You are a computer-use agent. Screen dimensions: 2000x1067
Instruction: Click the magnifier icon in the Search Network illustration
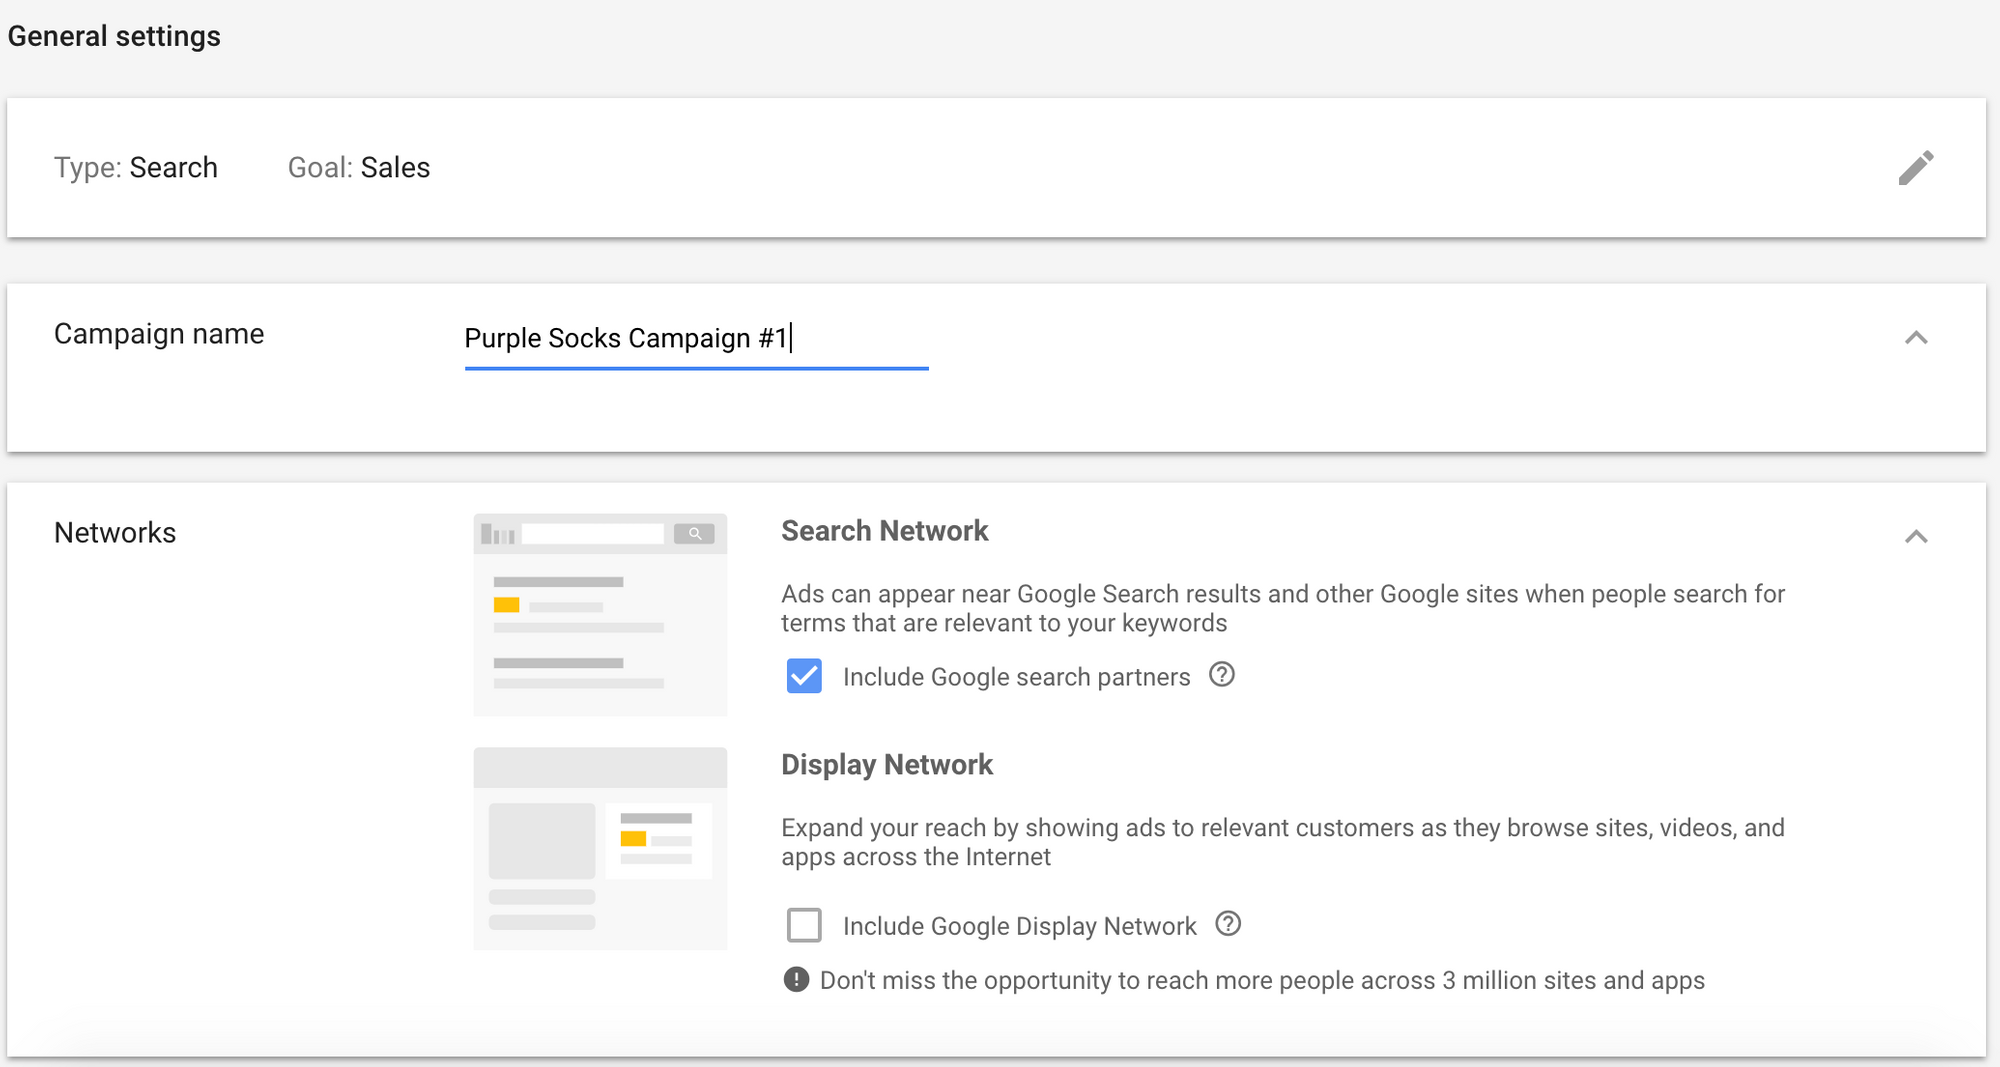point(694,534)
